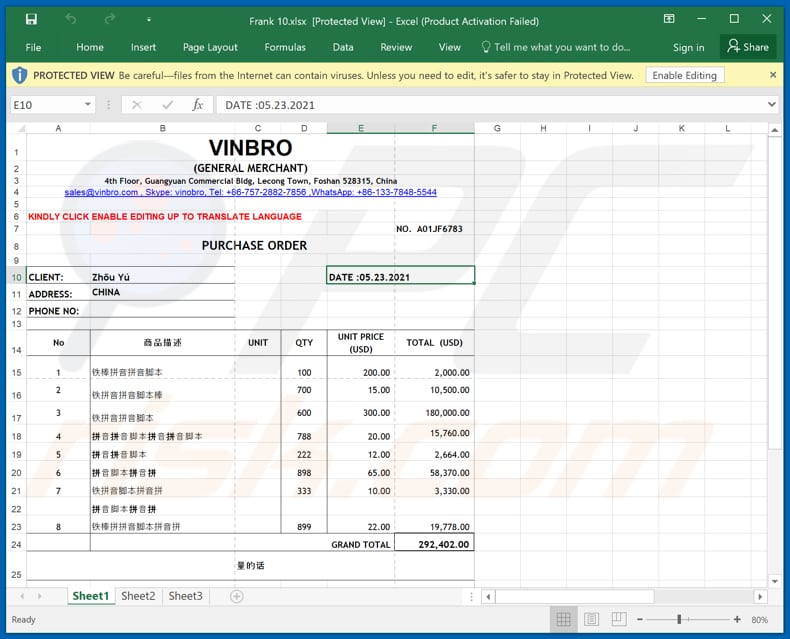790x639 pixels.
Task: Click the 80% zoom level
Action: 759,620
